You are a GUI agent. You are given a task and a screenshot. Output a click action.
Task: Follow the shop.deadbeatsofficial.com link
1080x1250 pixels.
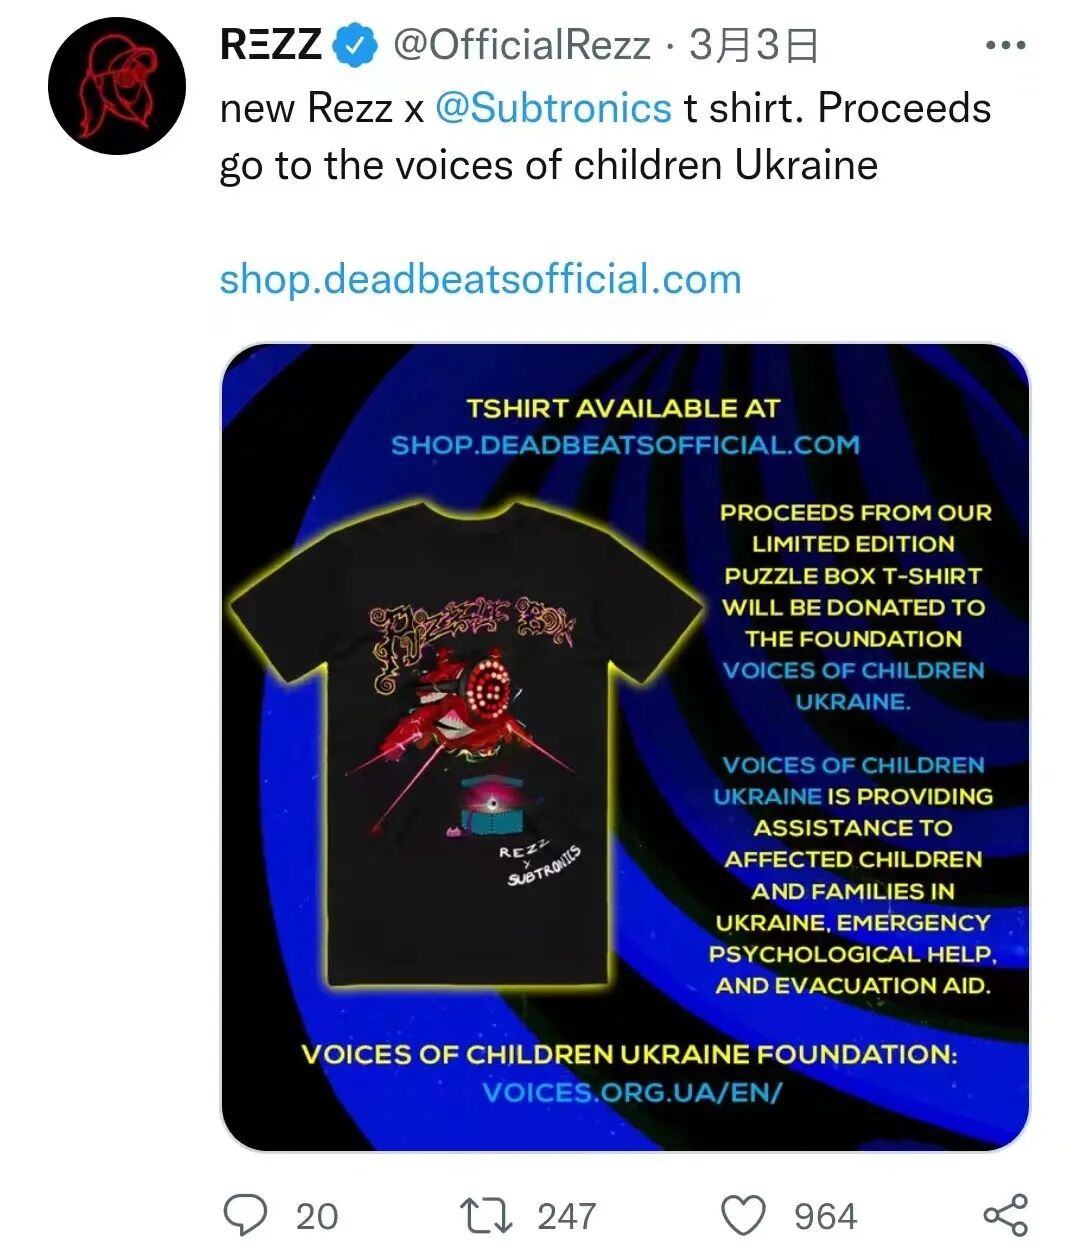(480, 279)
